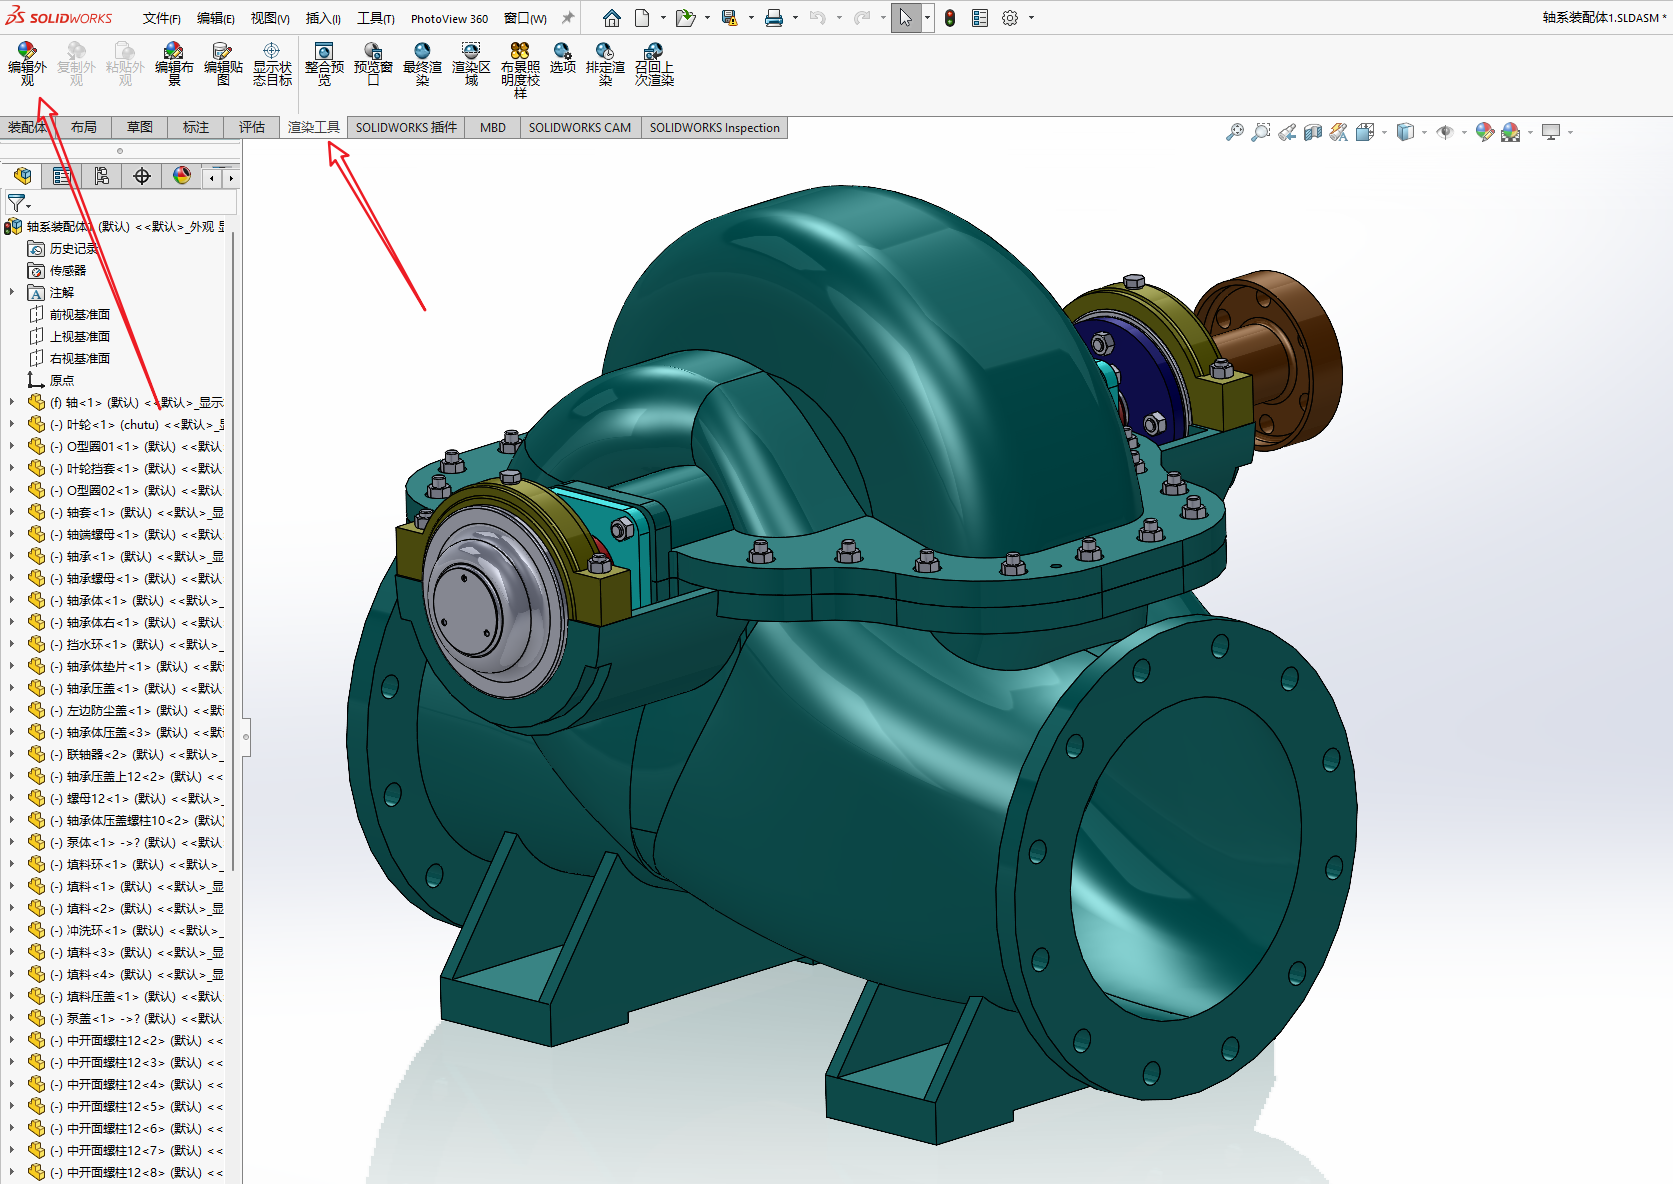This screenshot has height=1184, width=1673.
Task: Launch 整合预览 integrated preview
Action: click(324, 64)
